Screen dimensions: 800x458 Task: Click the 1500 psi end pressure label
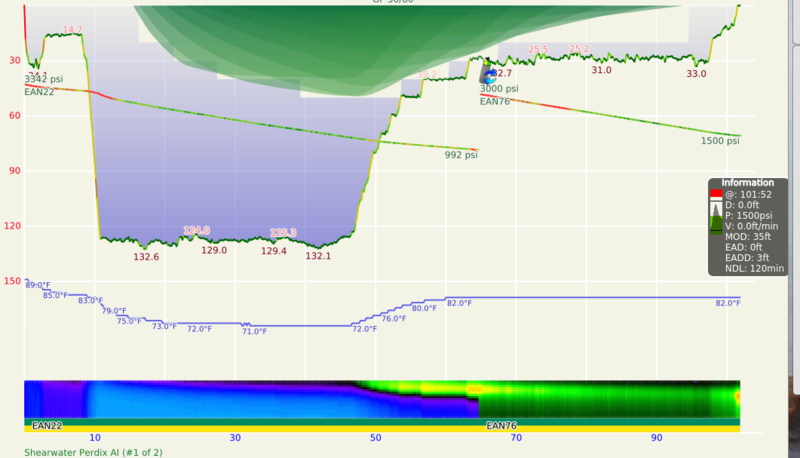tap(720, 141)
